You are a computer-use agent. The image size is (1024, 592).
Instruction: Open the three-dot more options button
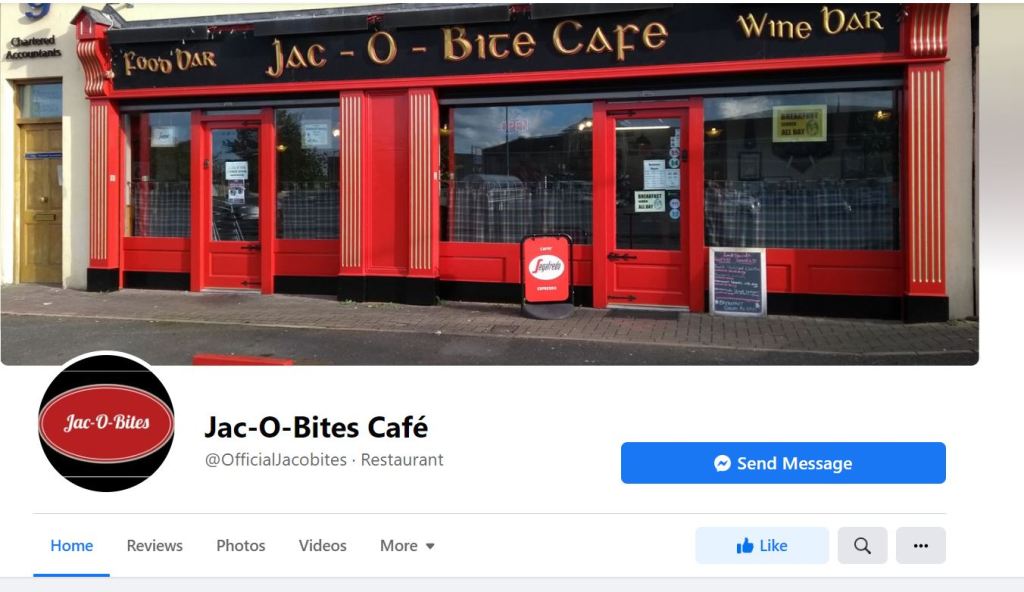pyautogui.click(x=921, y=546)
